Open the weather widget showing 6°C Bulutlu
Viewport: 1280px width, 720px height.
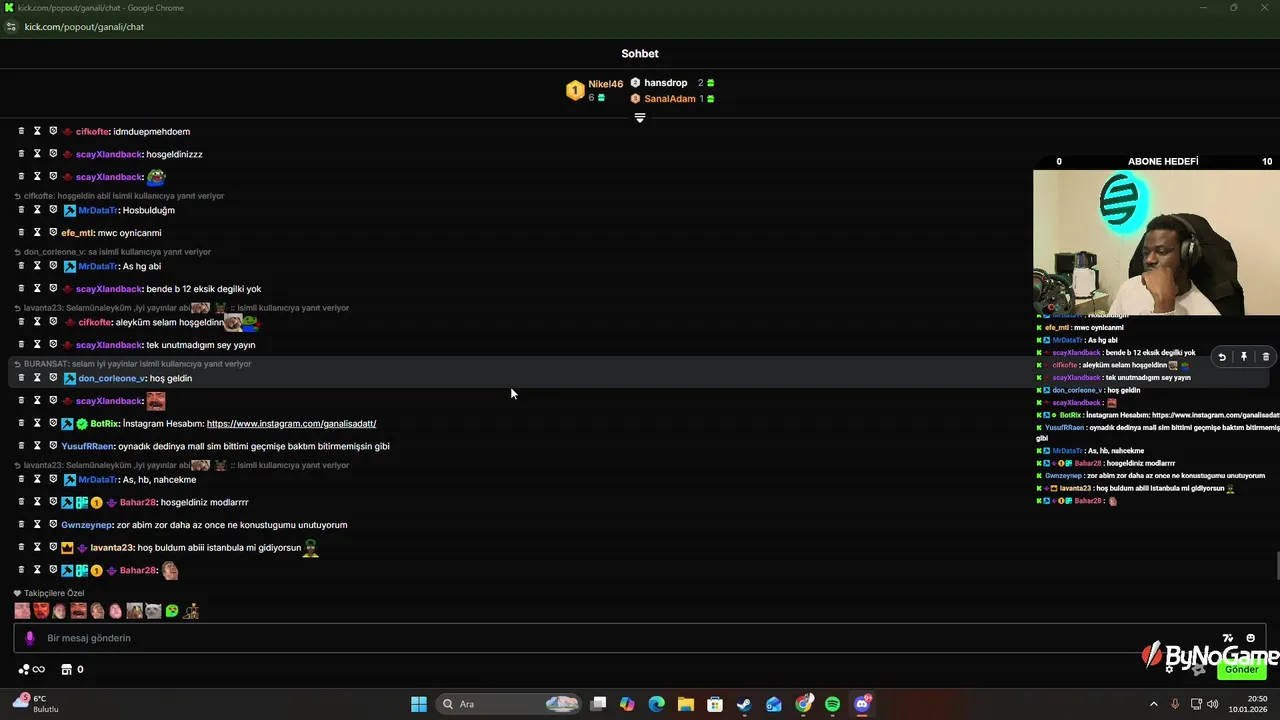pyautogui.click(x=37, y=704)
